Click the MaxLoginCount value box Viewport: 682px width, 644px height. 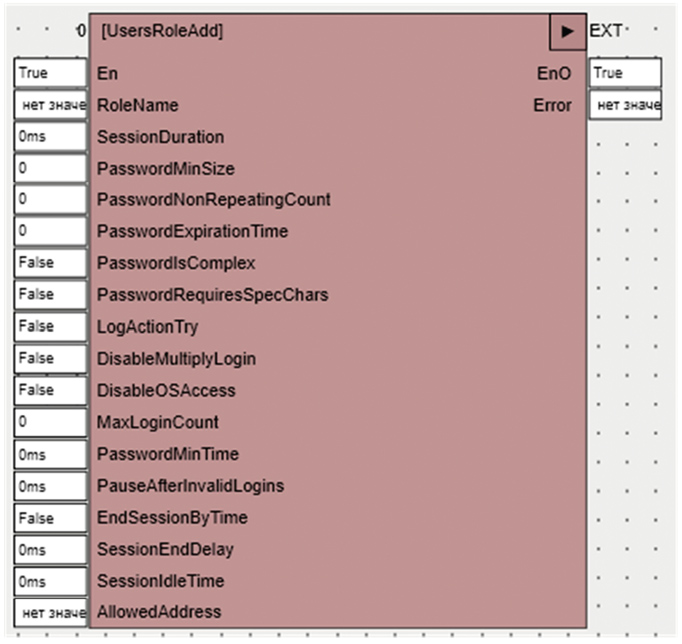pos(51,422)
